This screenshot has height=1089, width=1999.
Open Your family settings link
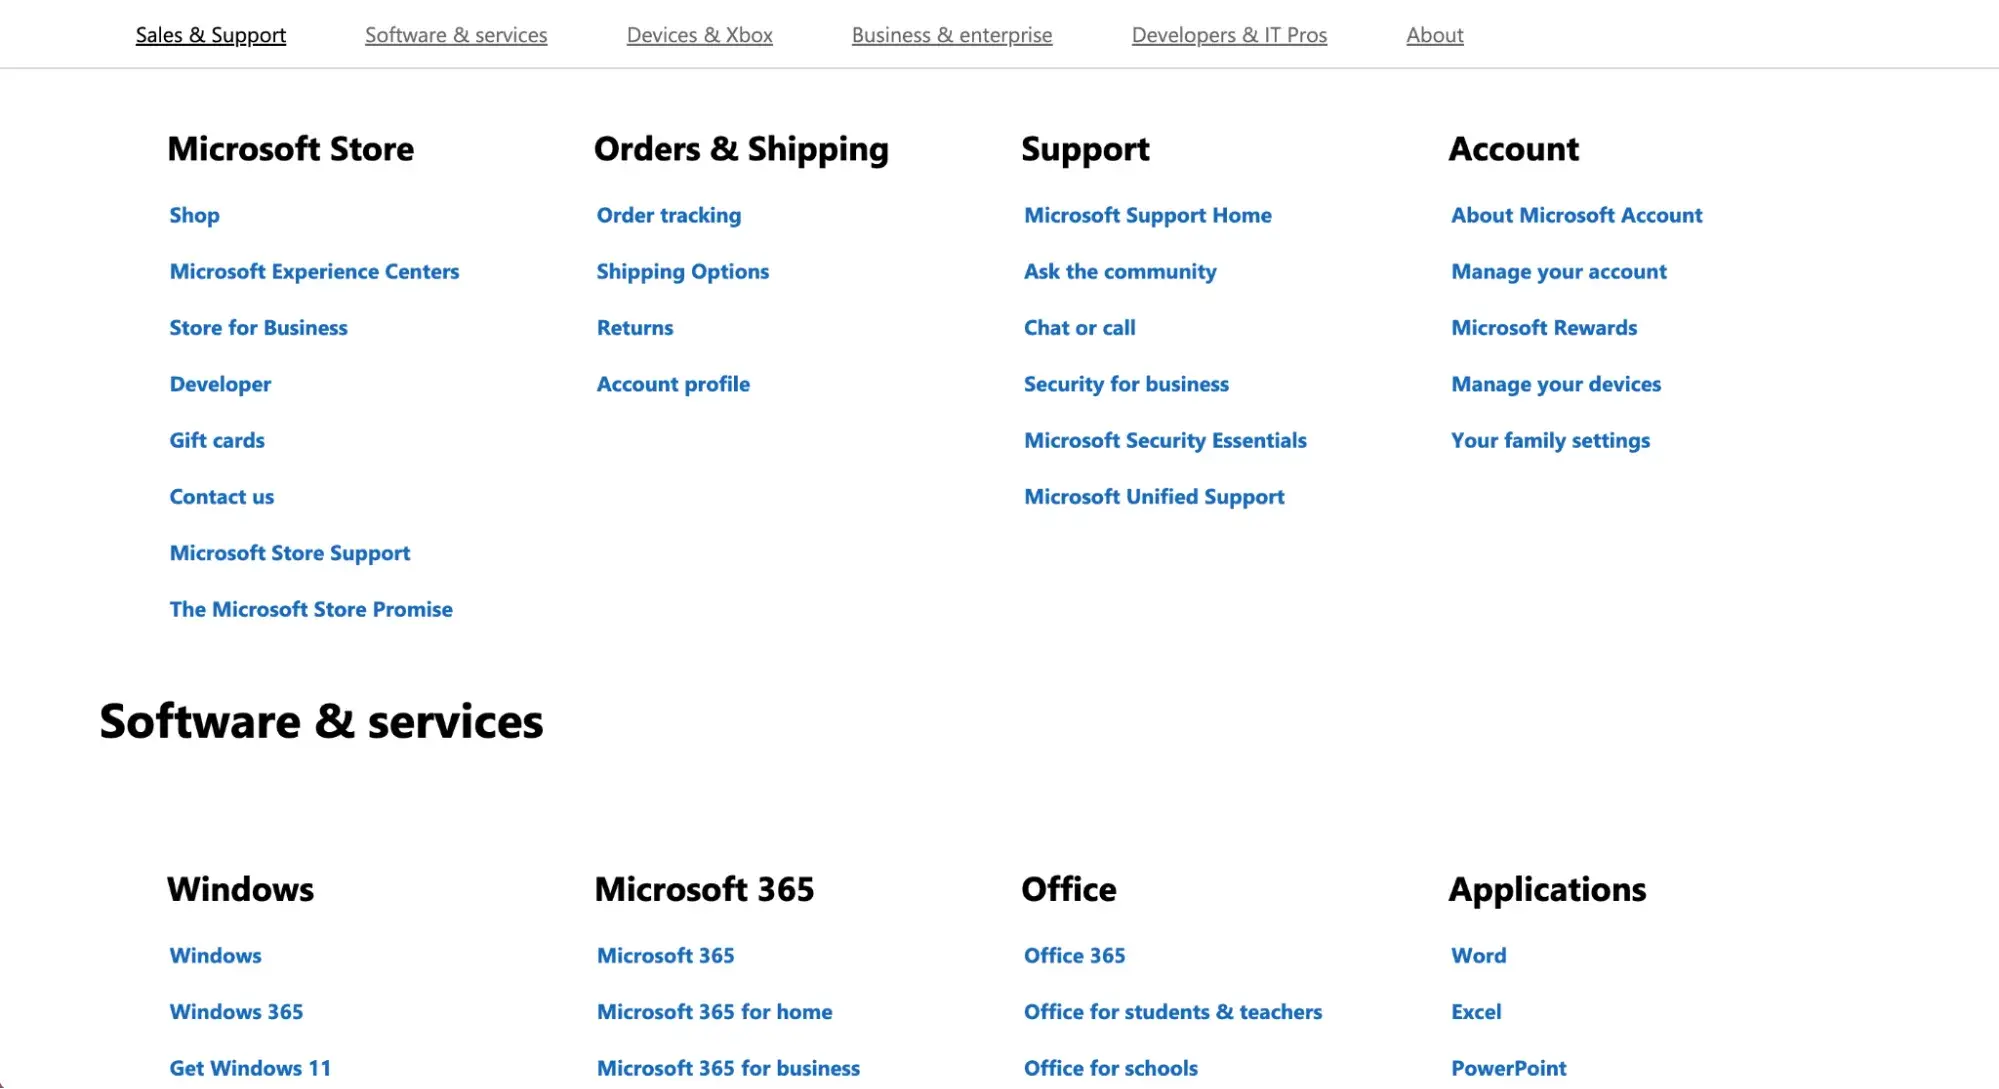pyautogui.click(x=1550, y=440)
